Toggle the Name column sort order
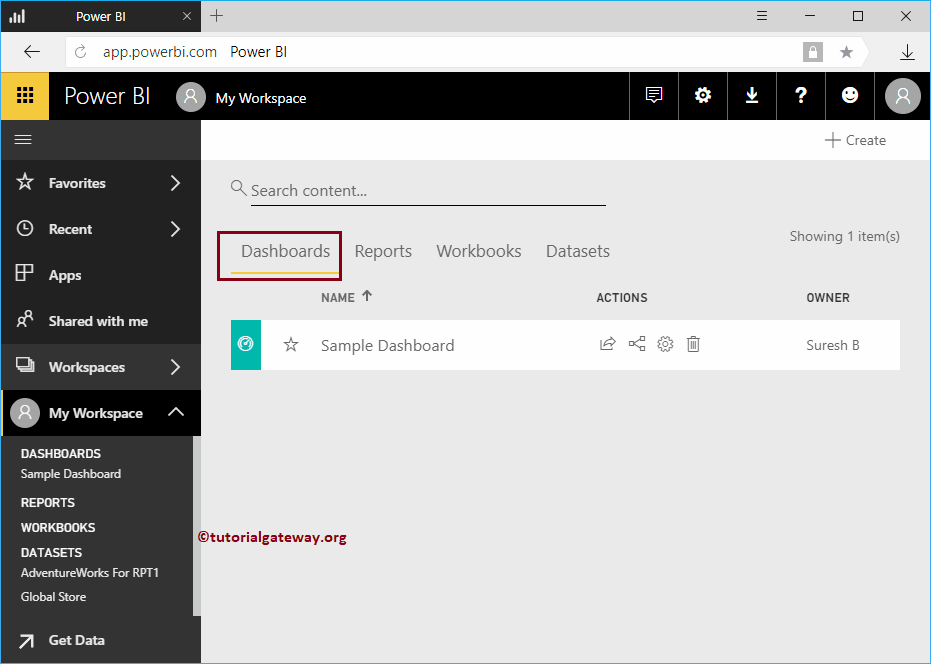The image size is (931, 664). click(346, 297)
